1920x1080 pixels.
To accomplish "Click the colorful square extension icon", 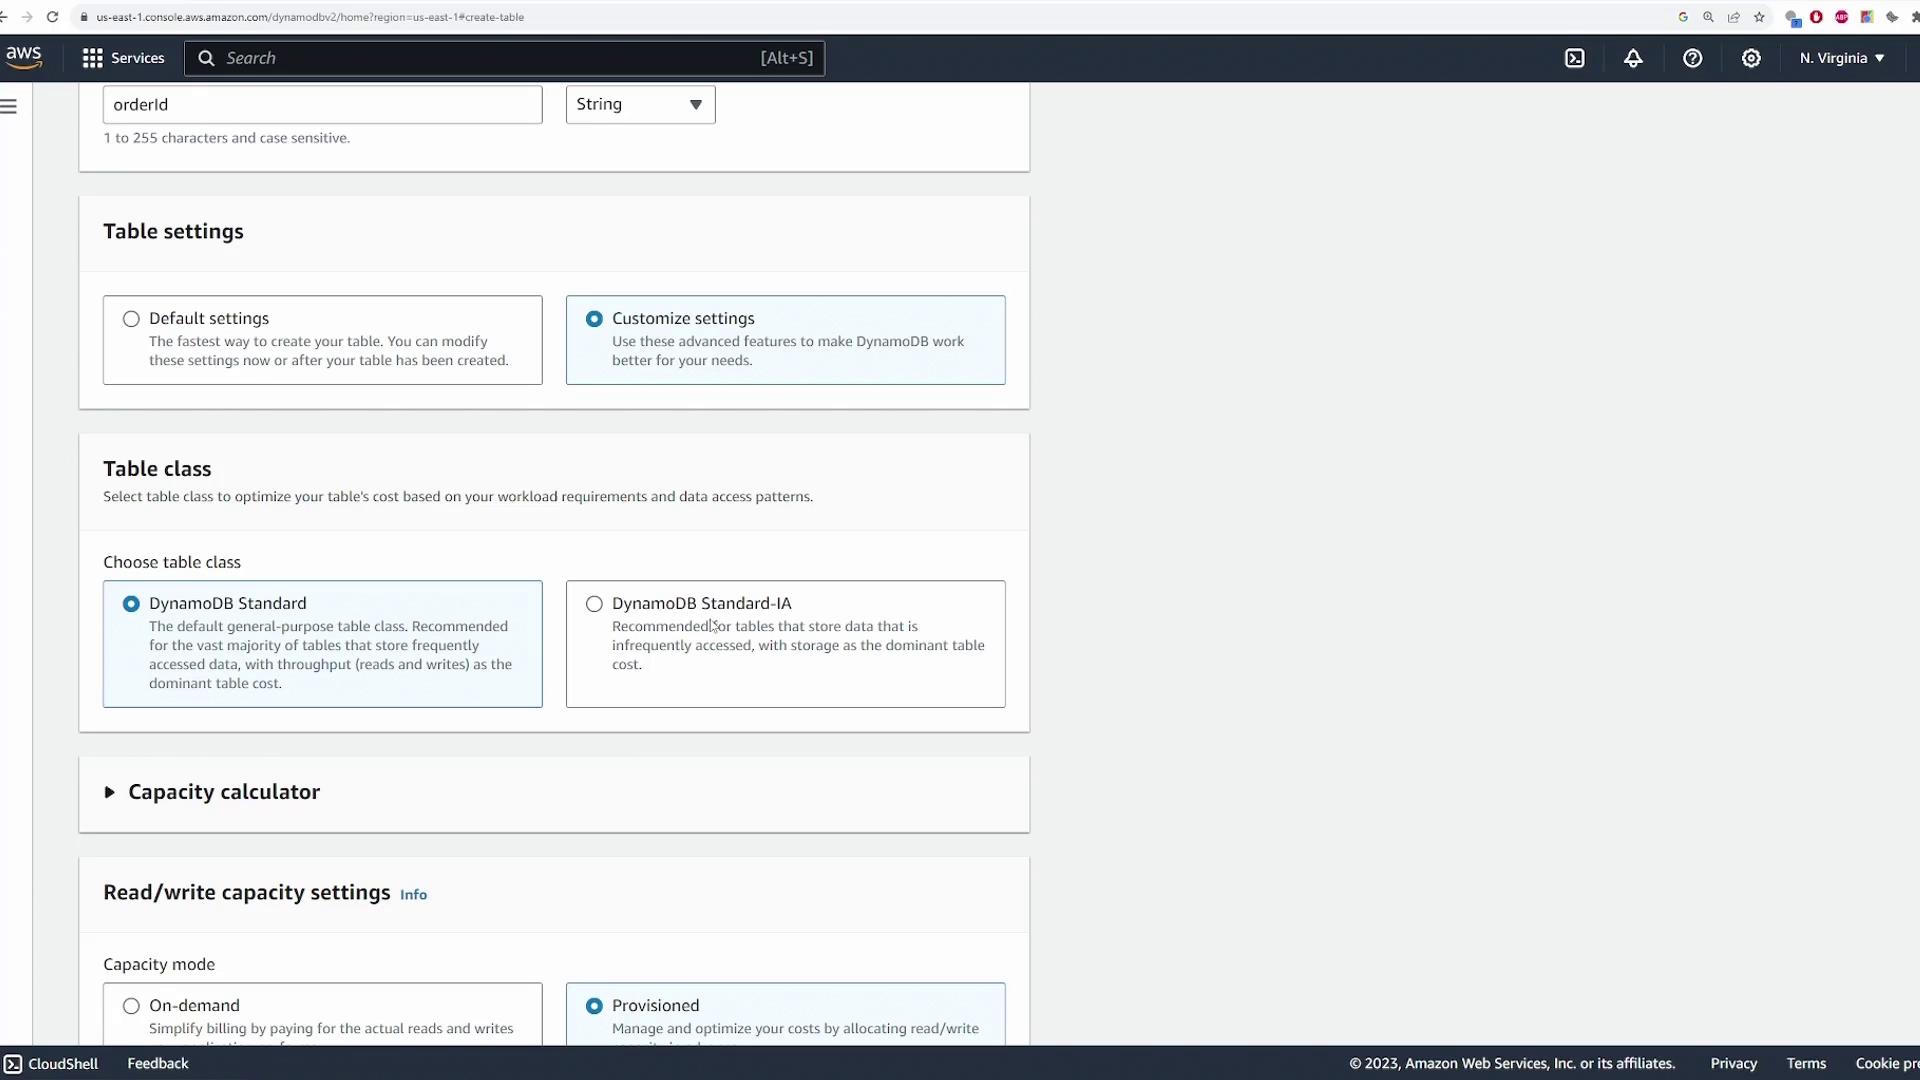I will point(1866,17).
